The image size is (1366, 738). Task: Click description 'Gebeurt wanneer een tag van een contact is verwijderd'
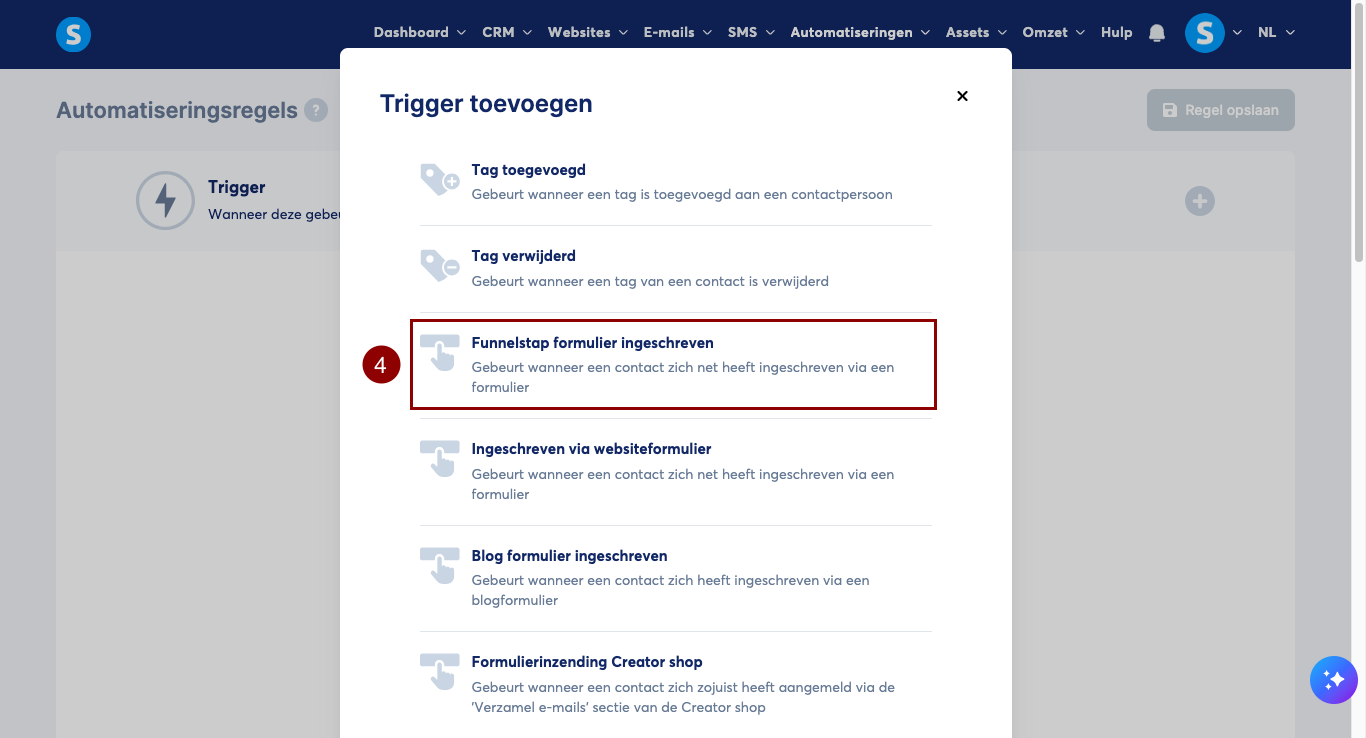[650, 281]
